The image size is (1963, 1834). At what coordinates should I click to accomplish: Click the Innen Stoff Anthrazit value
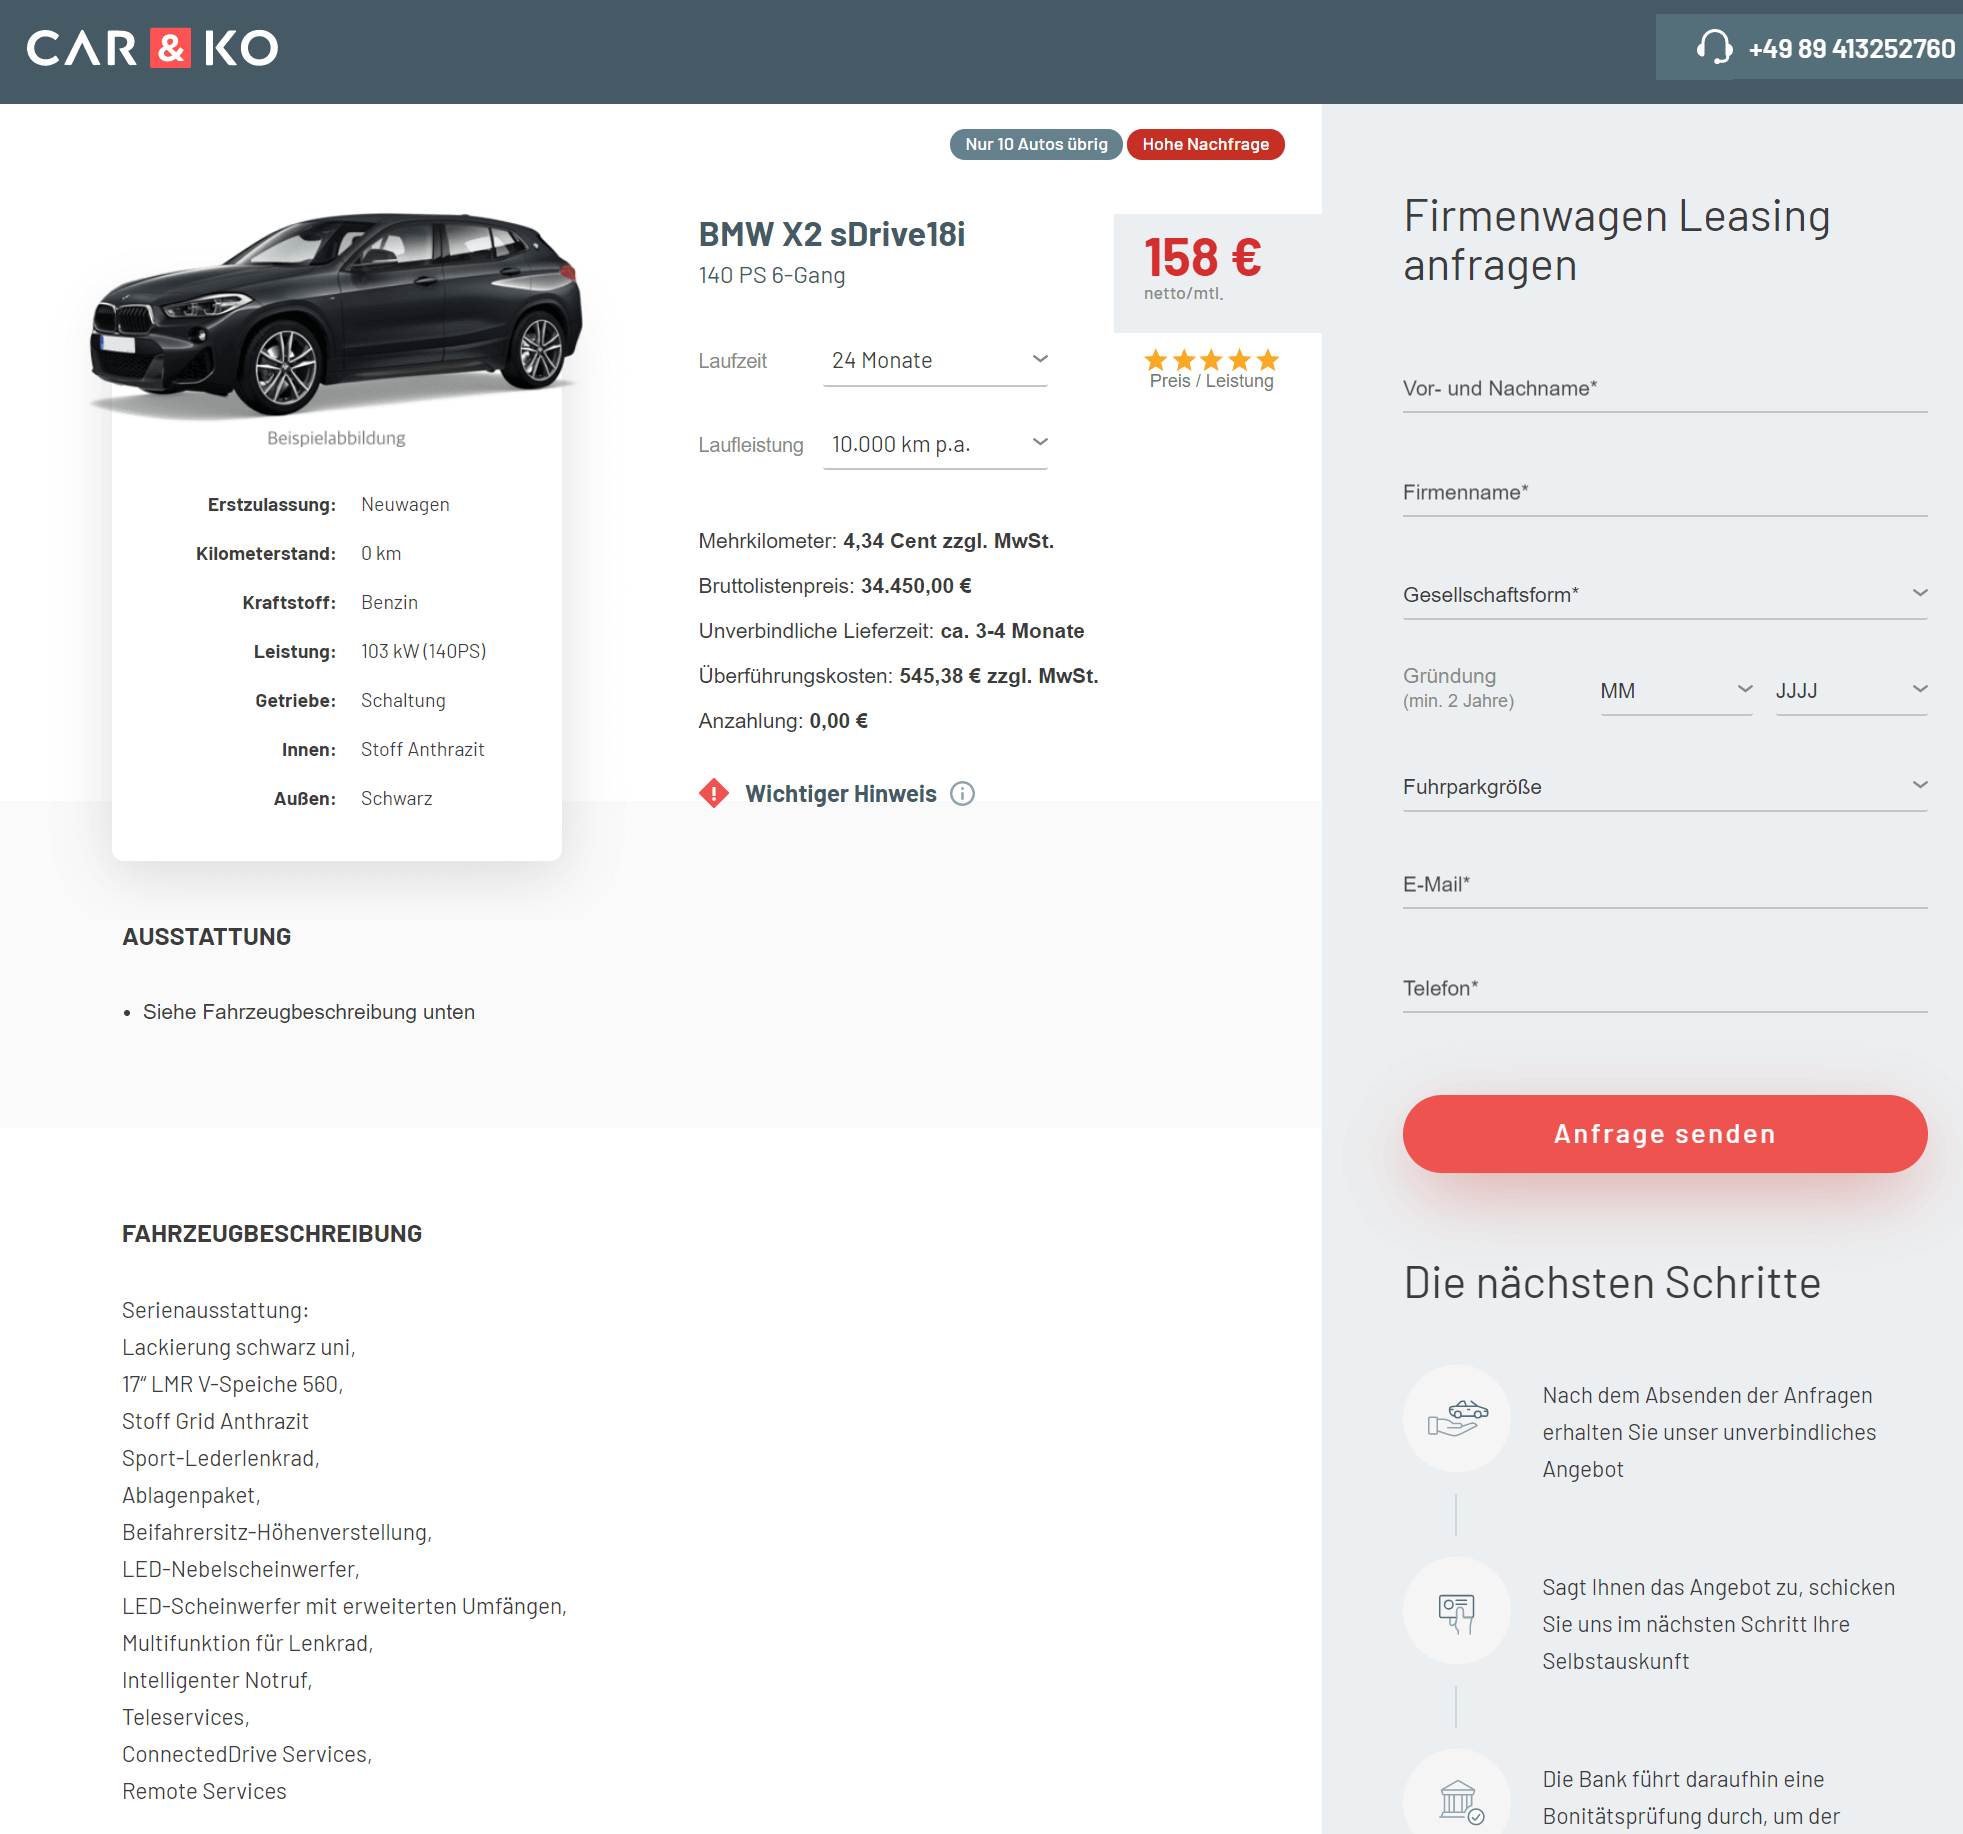click(x=422, y=750)
